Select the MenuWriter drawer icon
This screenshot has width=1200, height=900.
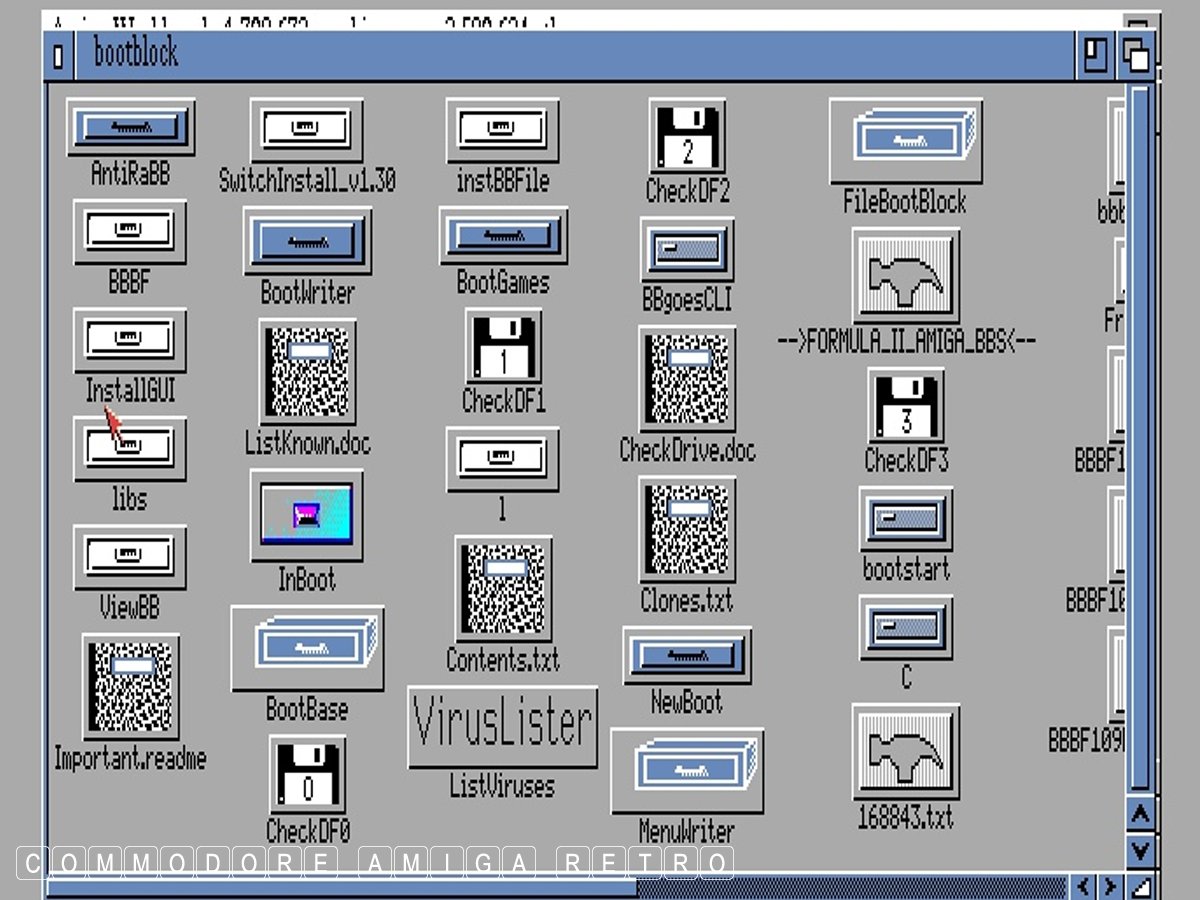[687, 770]
